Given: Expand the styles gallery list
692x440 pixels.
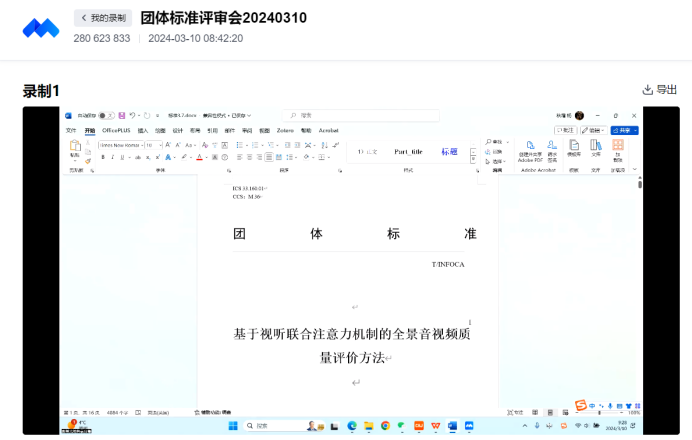Looking at the screenshot, I should (x=473, y=157).
